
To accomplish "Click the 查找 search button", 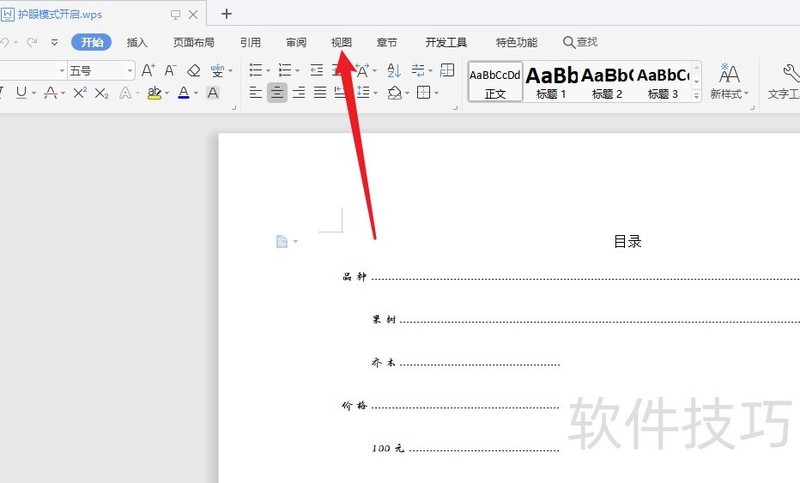I will click(x=580, y=42).
